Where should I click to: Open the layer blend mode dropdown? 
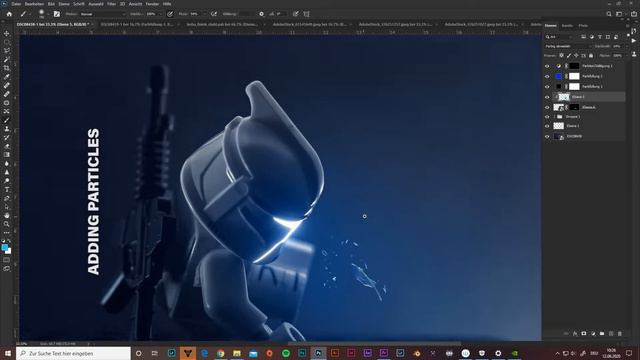[x=567, y=46]
